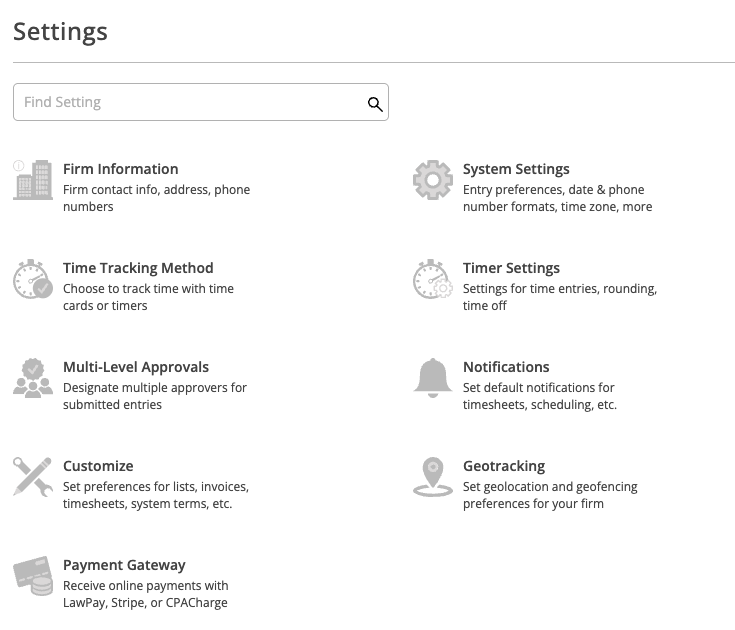Click the Payment Gateway credit card icon
Image resolution: width=735 pixels, height=630 pixels.
coord(33,576)
